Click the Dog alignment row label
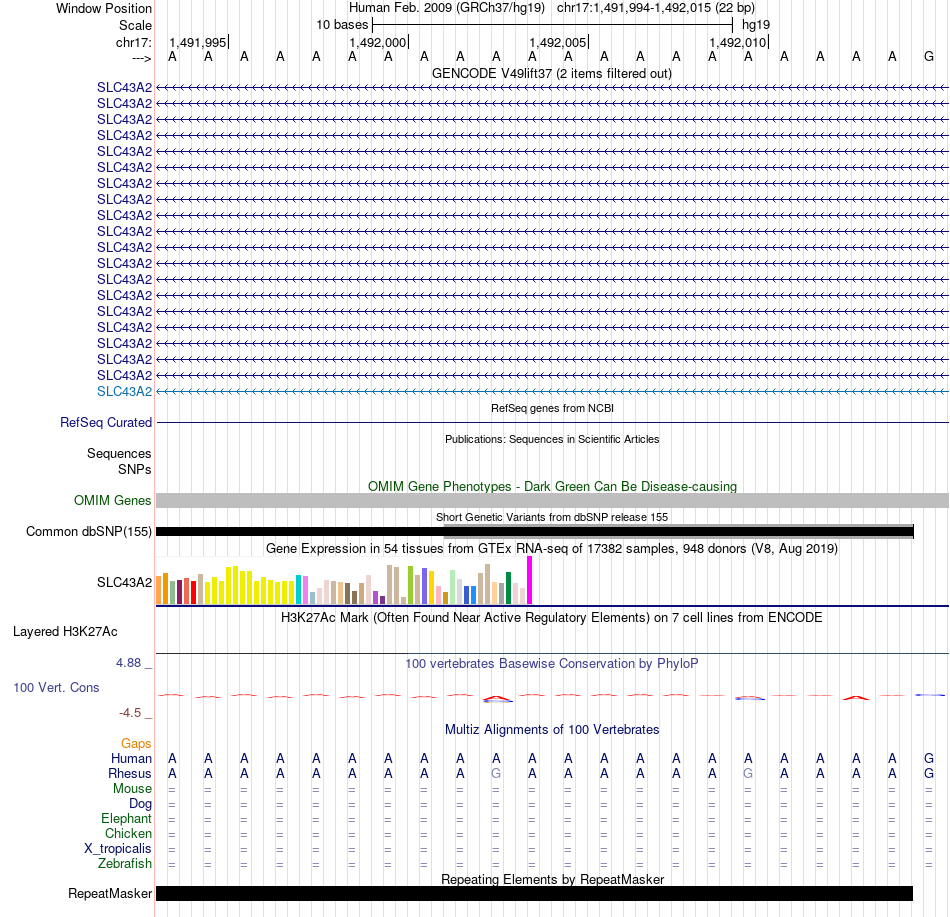This screenshot has height=917, width=950. click(x=140, y=803)
